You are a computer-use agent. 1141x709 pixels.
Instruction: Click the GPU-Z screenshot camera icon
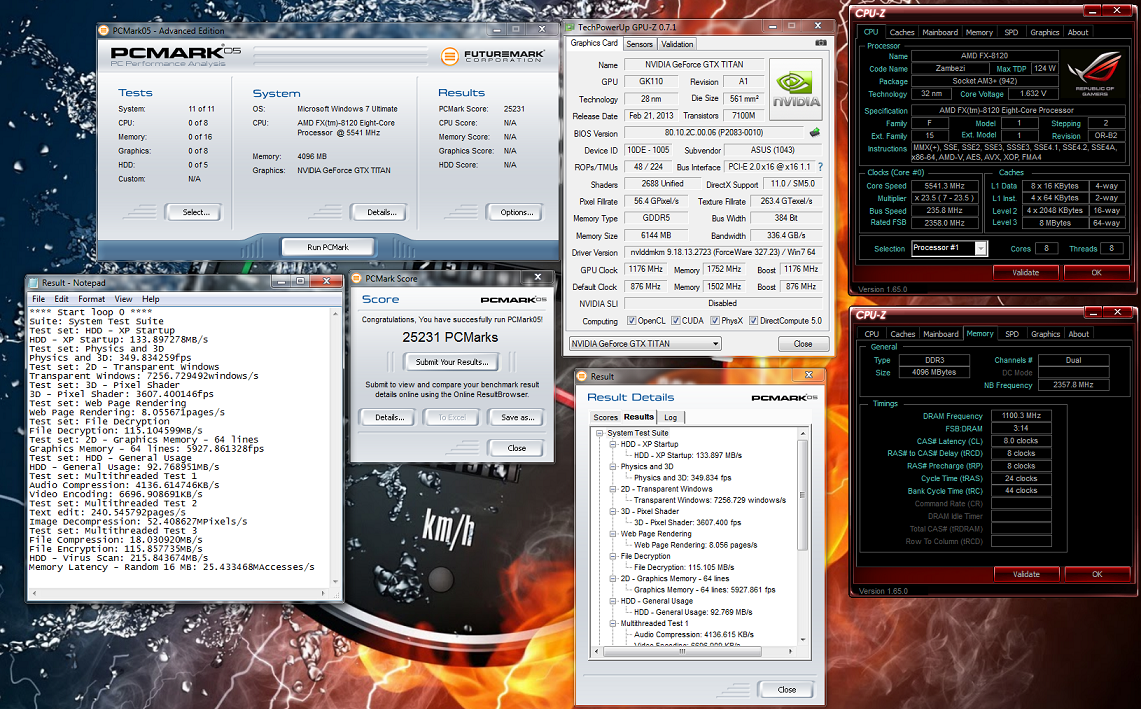821,43
